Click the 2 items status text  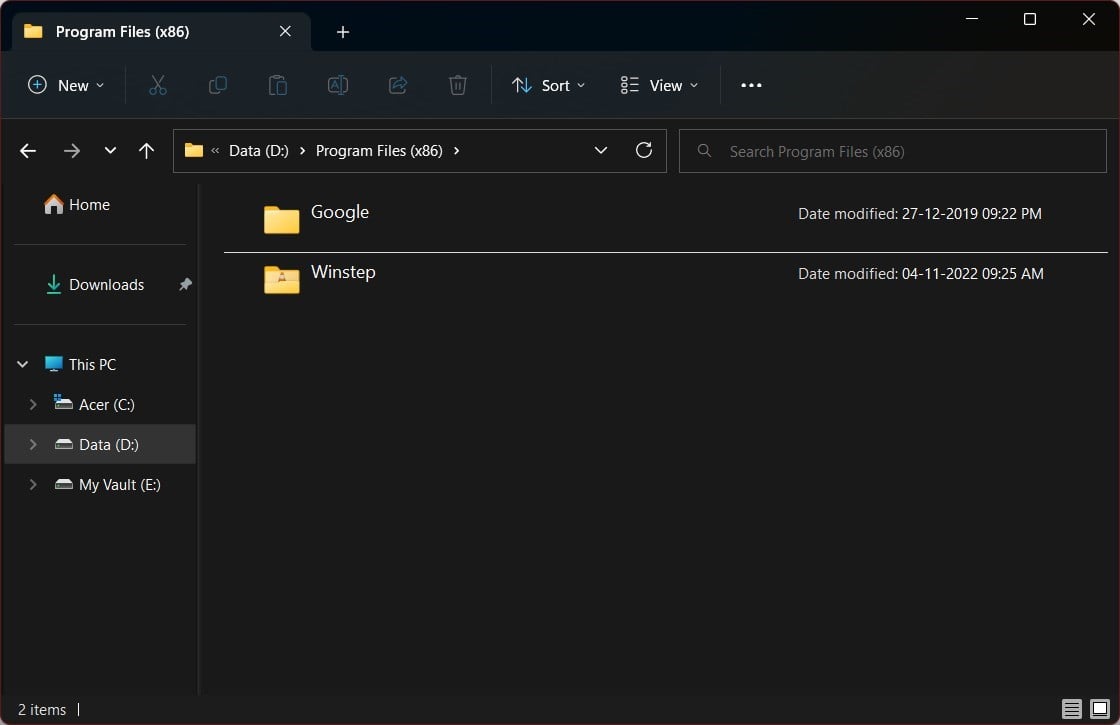(x=41, y=709)
